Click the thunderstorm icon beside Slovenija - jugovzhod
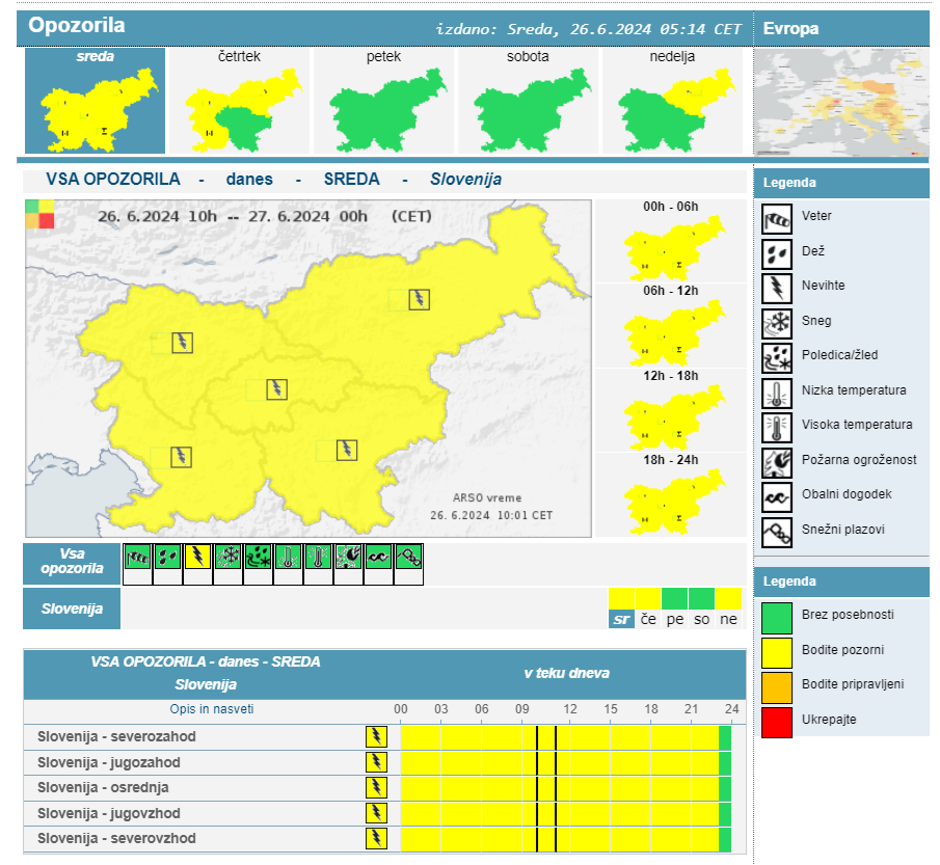The width and height of the screenshot is (940, 865). click(x=374, y=813)
